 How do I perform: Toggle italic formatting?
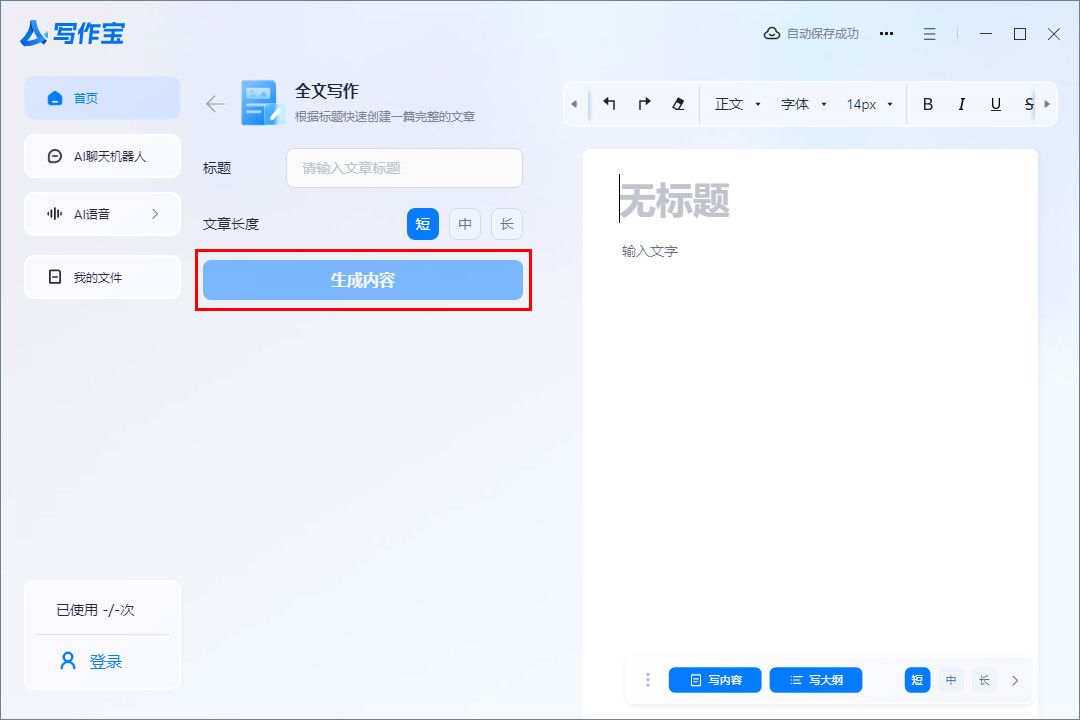click(962, 104)
